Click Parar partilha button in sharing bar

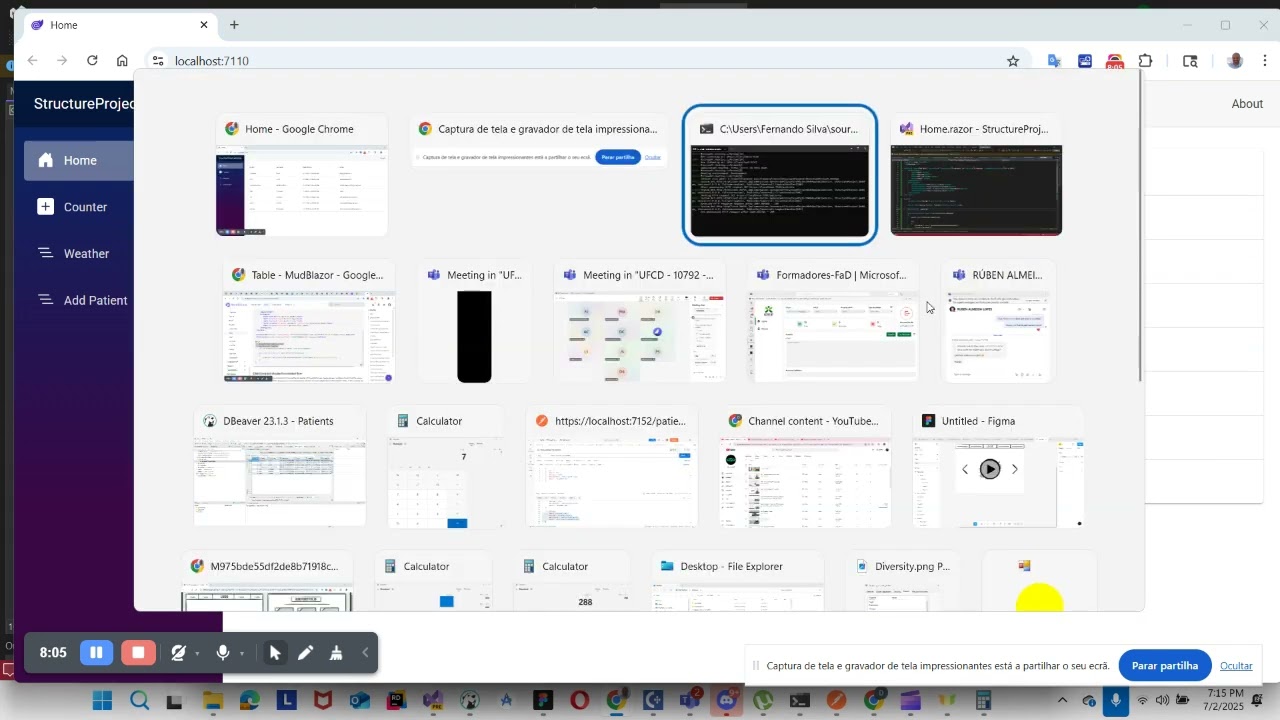(1164, 666)
